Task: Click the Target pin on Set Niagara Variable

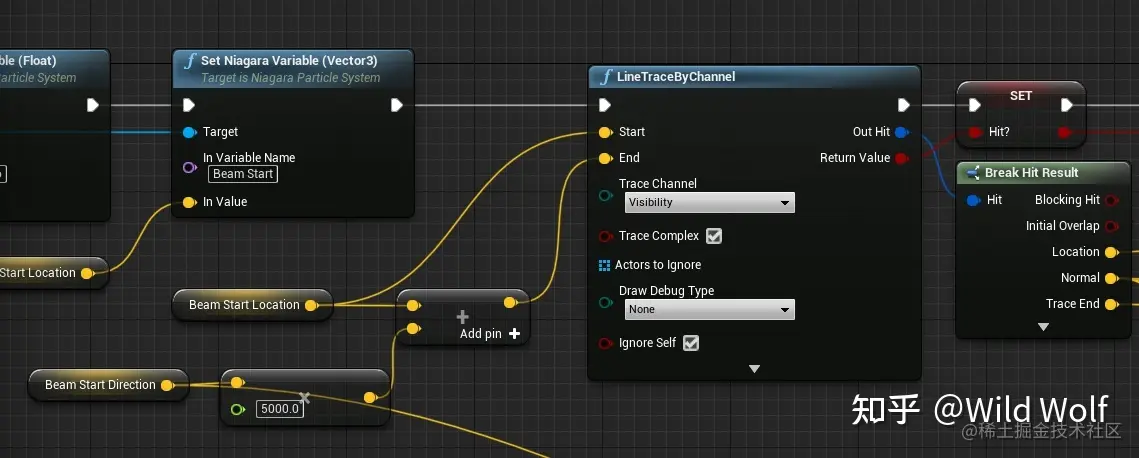Action: (x=190, y=132)
